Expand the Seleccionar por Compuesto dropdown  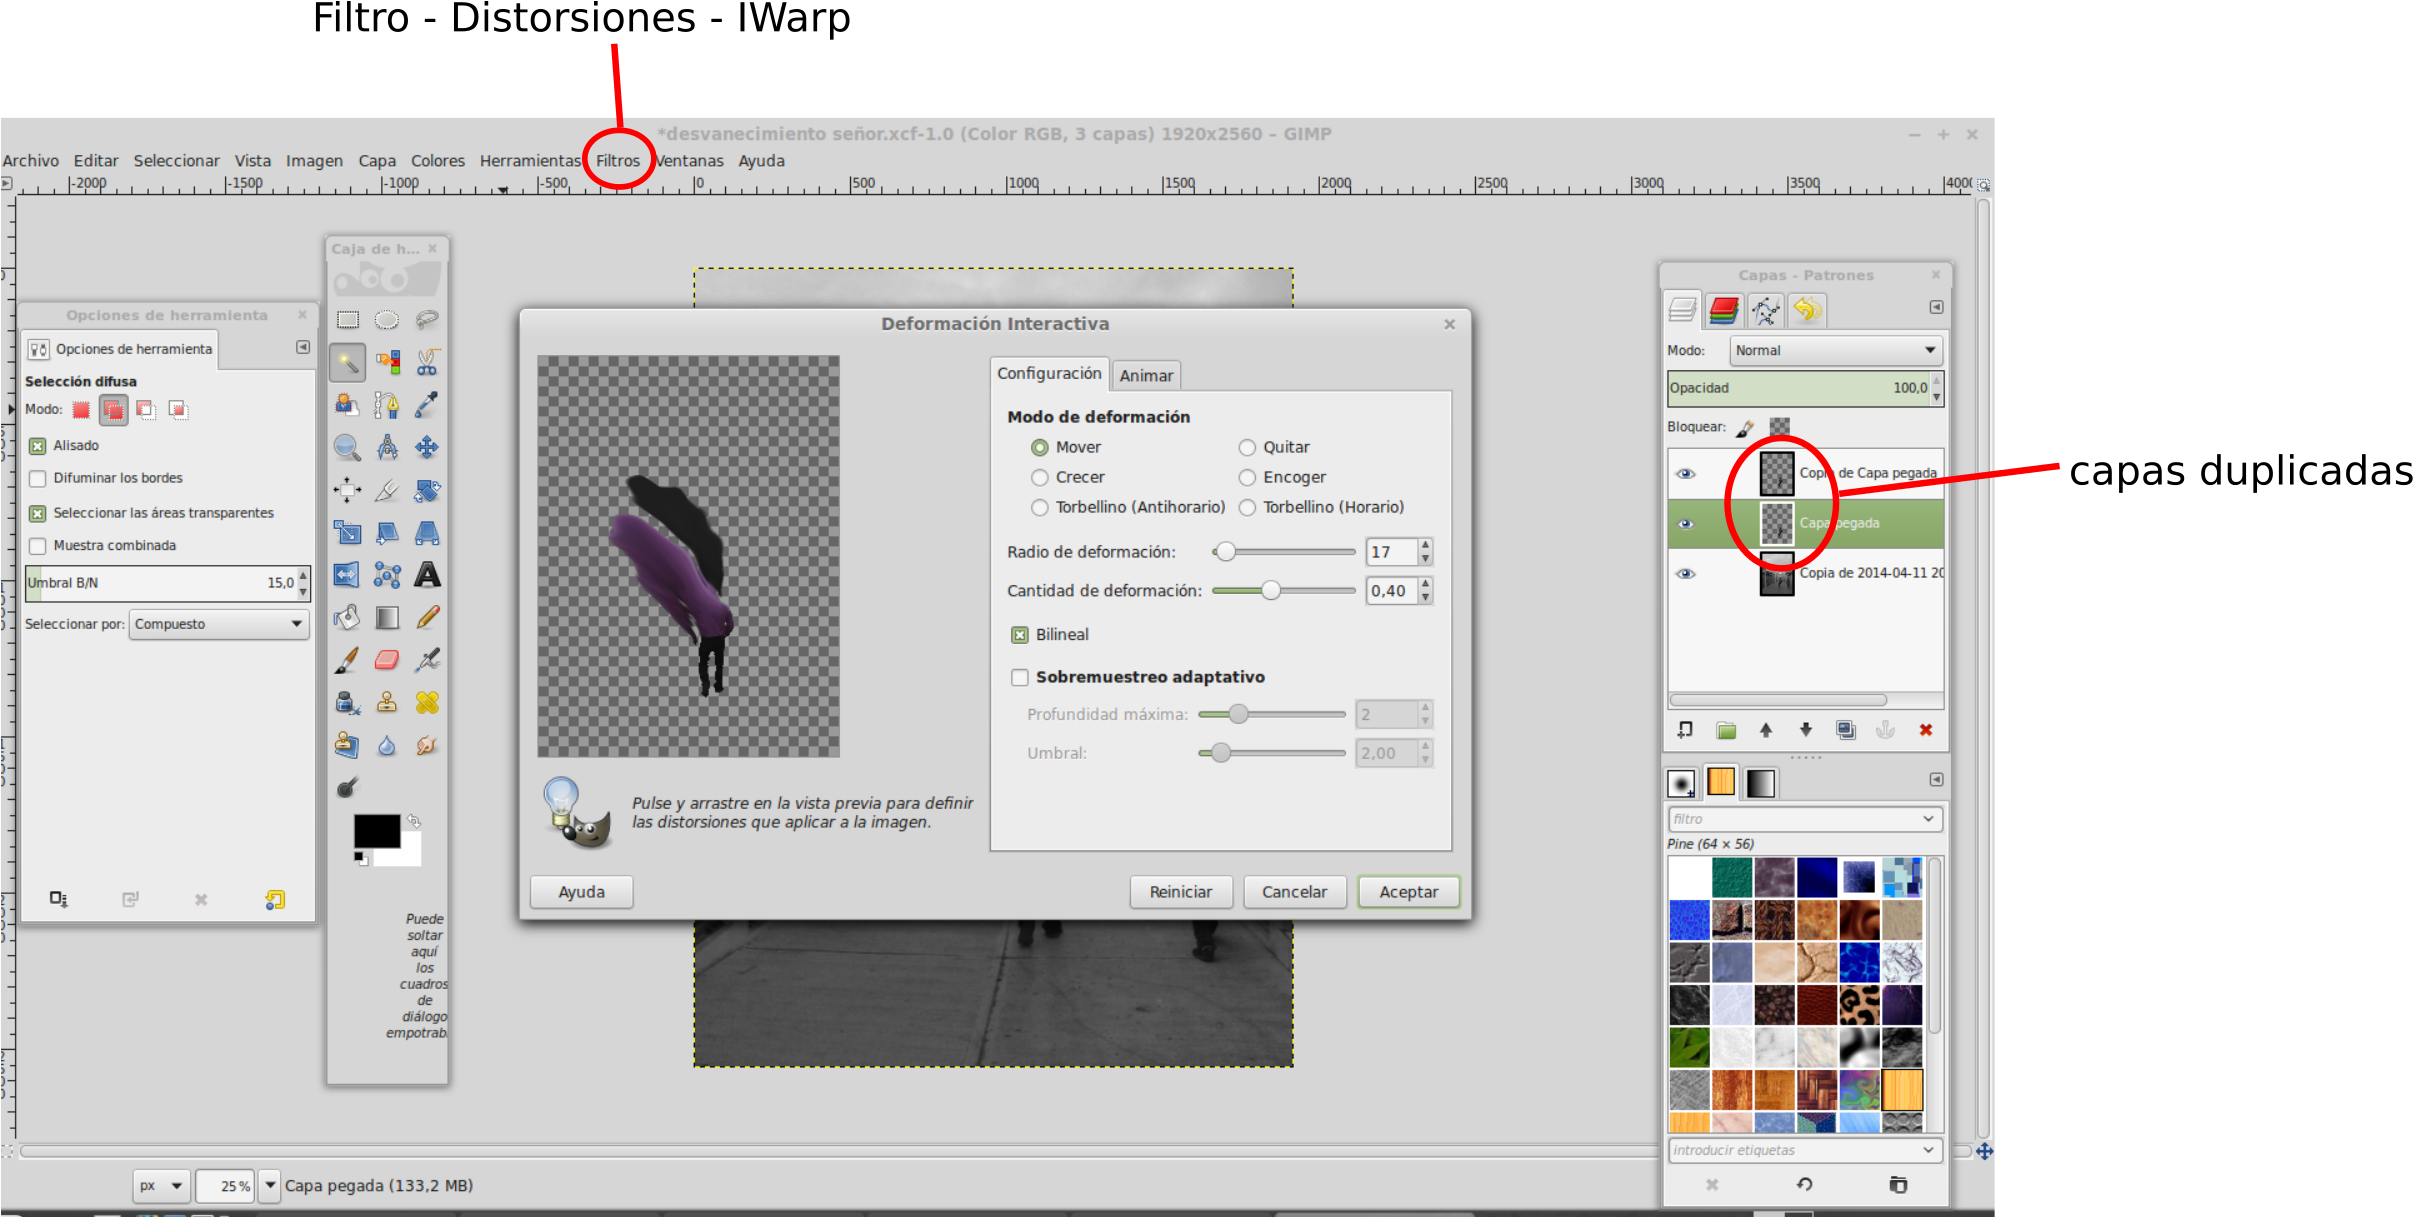click(x=218, y=624)
